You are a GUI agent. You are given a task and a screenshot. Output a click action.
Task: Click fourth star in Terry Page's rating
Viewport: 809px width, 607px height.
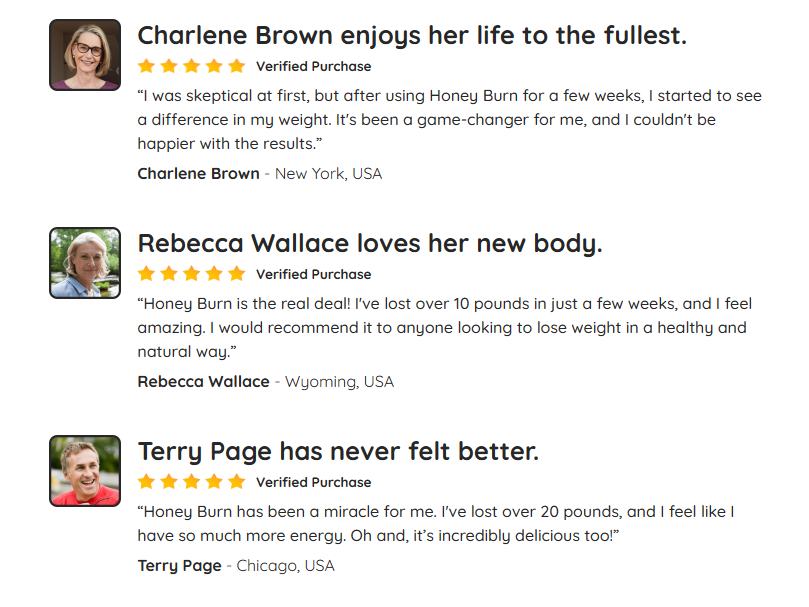[x=214, y=482]
